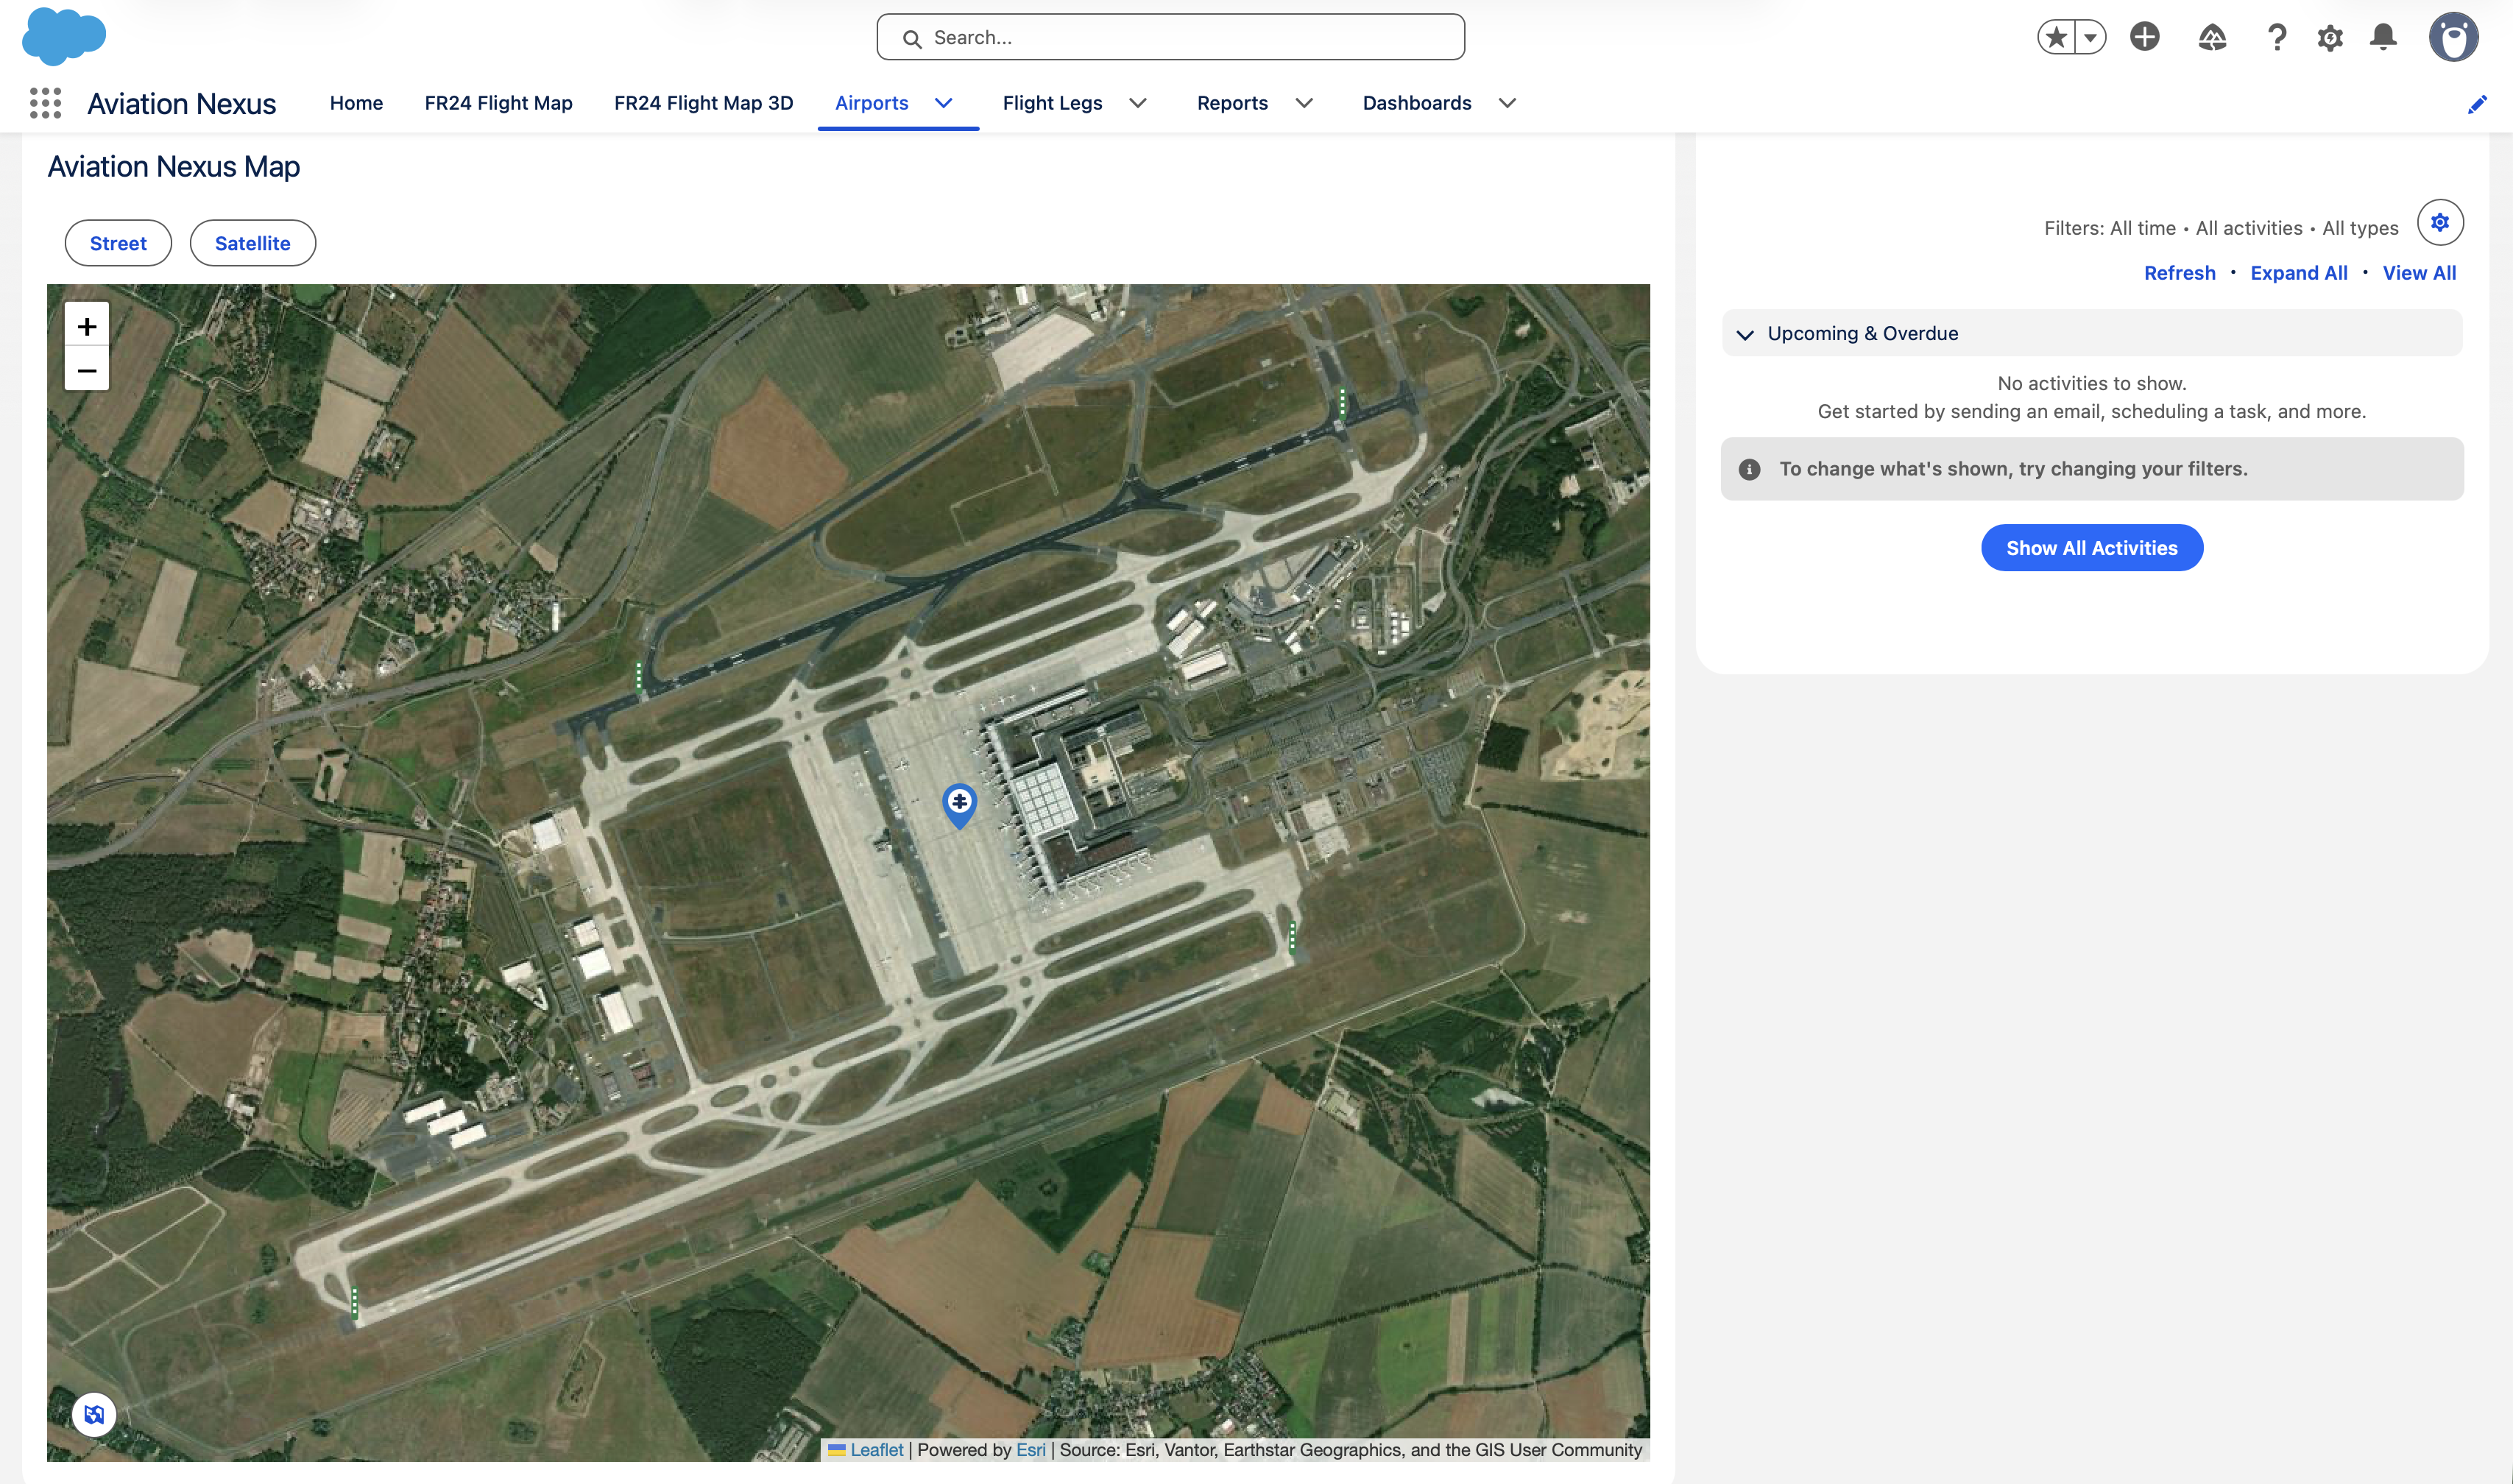
Task: Click the View All link
Action: 2419,273
